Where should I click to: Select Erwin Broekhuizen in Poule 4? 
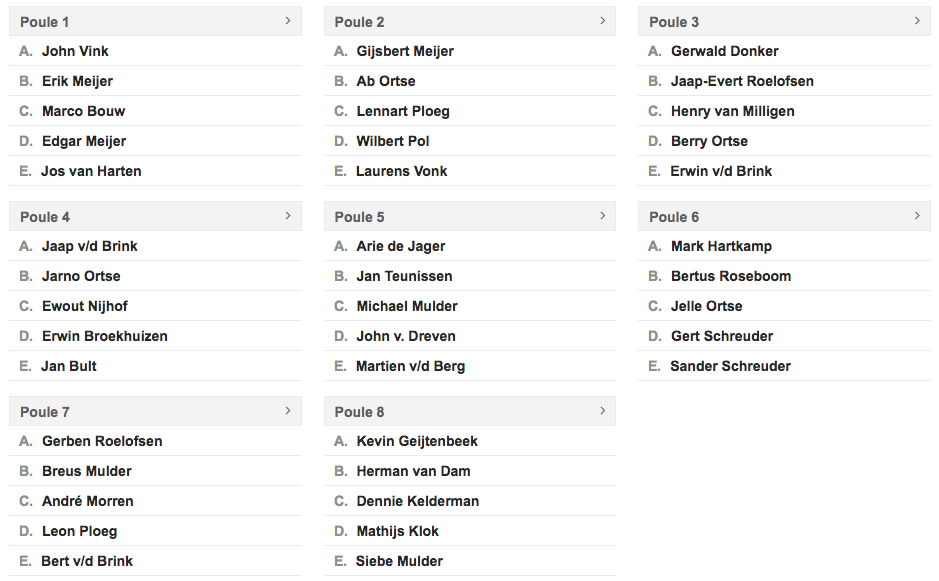[105, 336]
